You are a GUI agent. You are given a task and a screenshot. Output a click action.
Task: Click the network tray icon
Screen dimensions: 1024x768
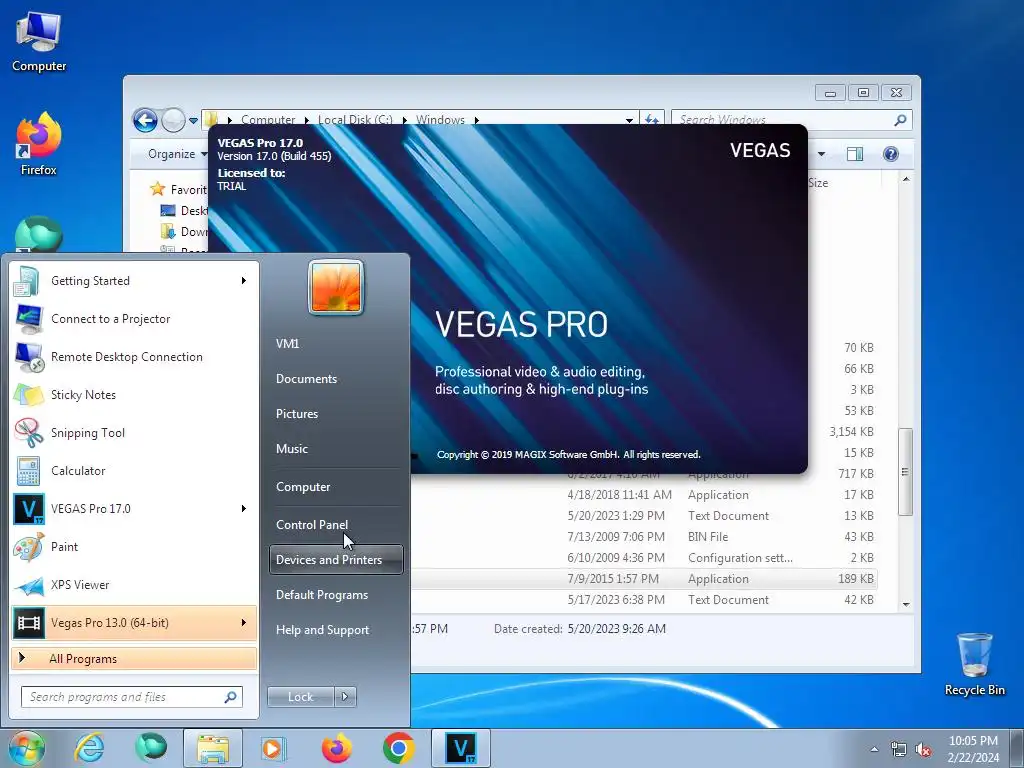(899, 750)
